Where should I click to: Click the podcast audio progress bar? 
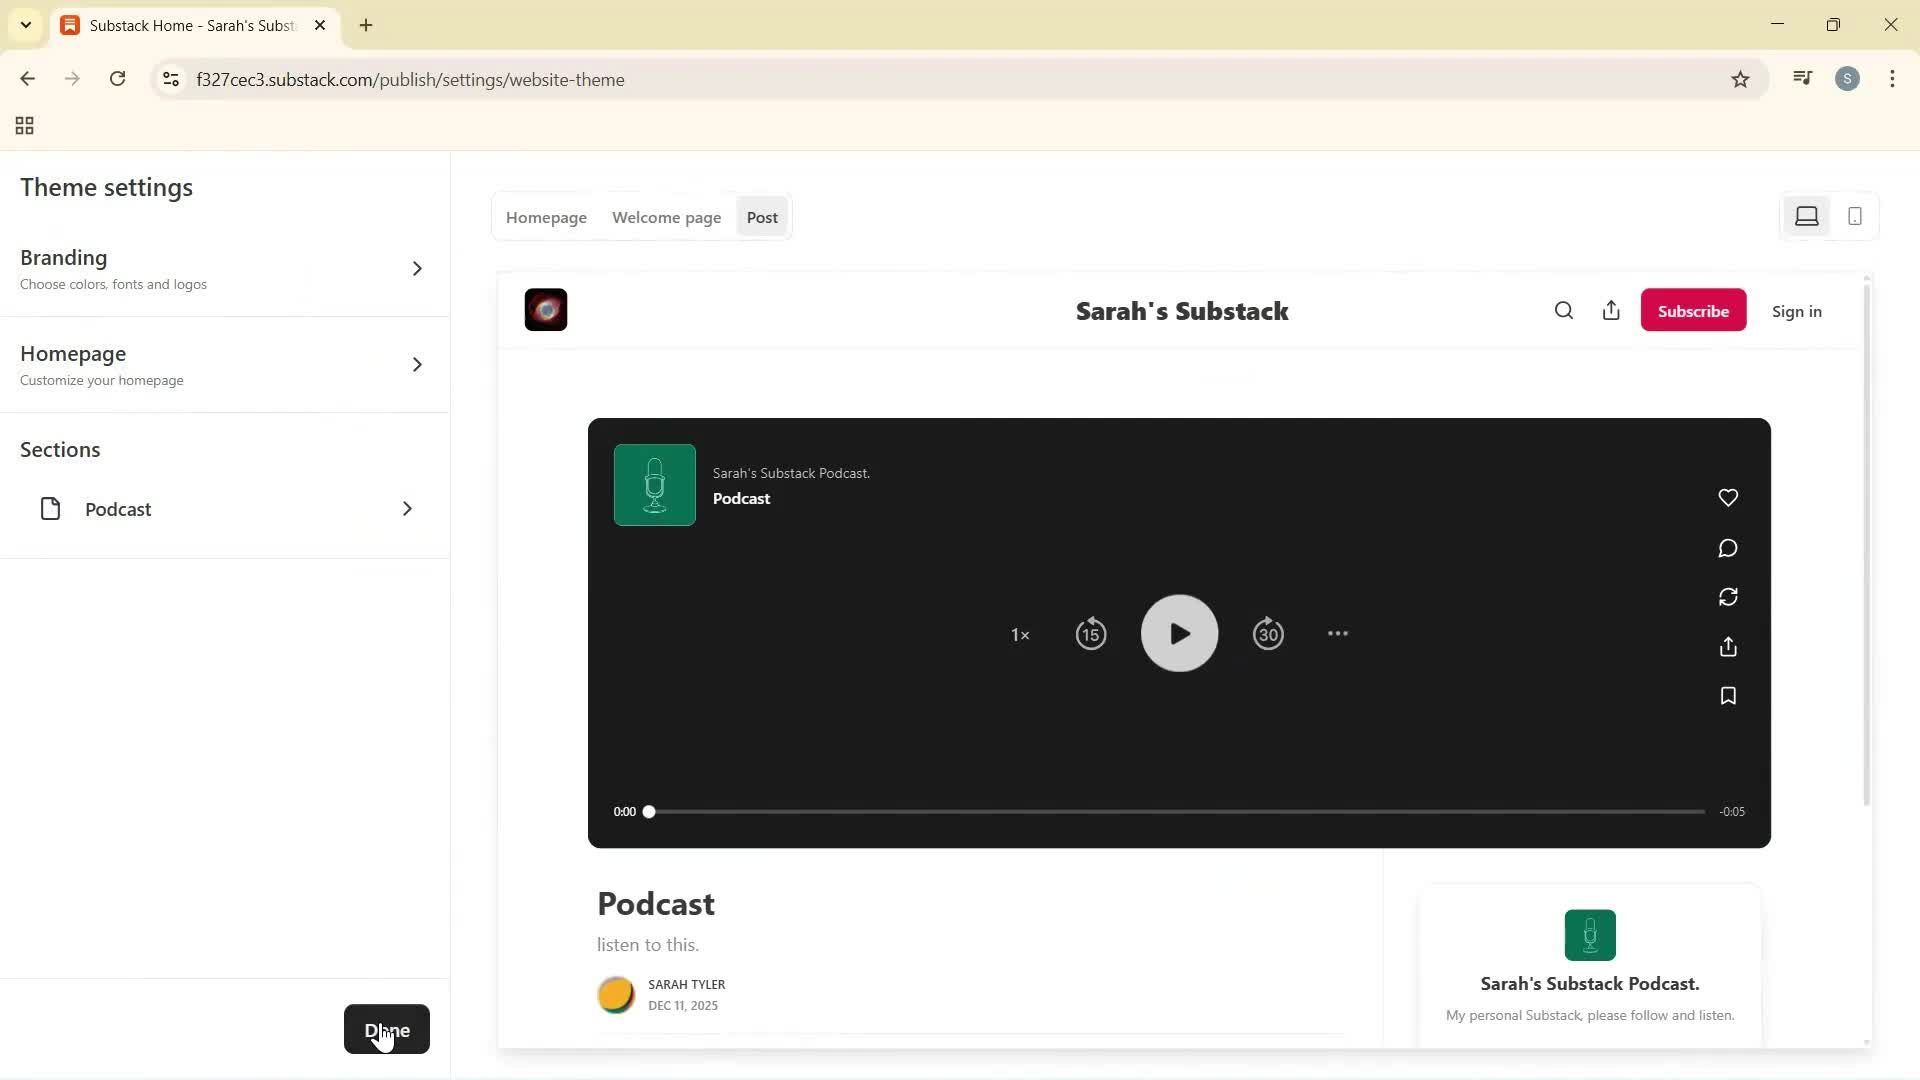[x=1175, y=812]
